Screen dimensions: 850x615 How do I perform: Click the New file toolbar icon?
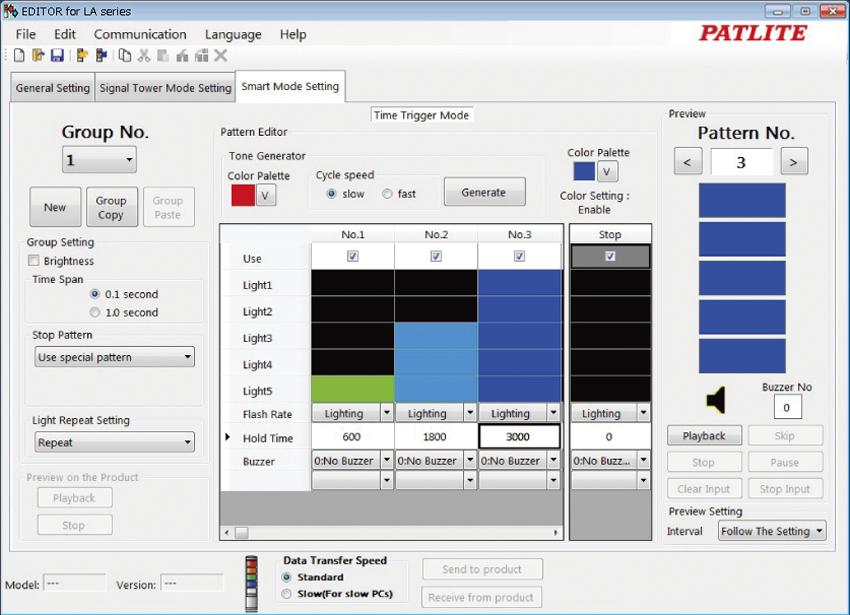(19, 56)
